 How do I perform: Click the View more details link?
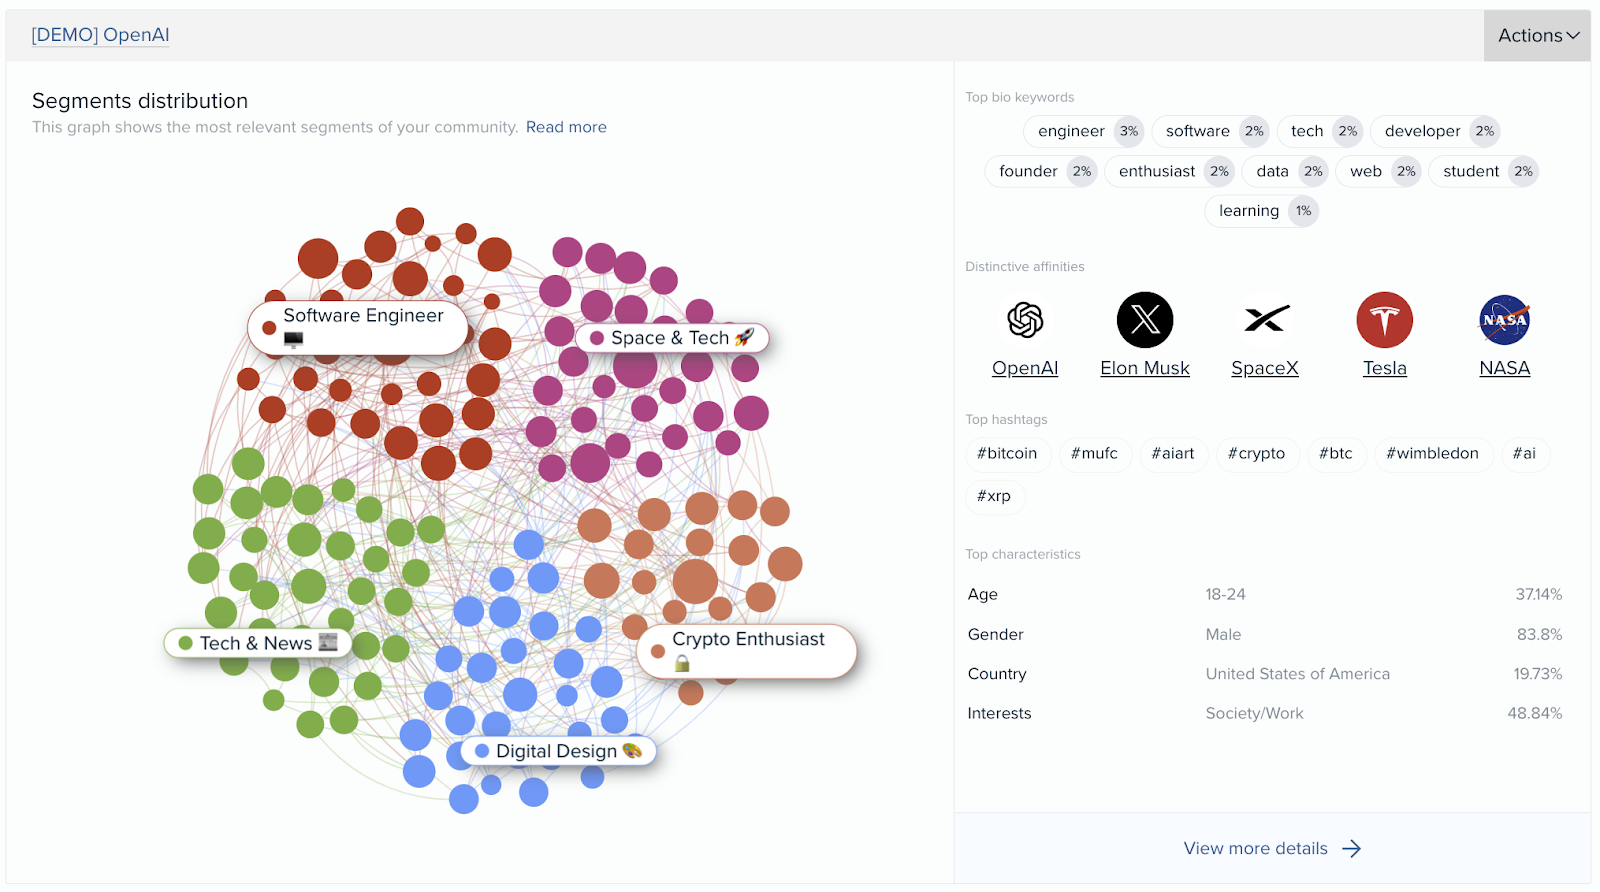click(1255, 849)
